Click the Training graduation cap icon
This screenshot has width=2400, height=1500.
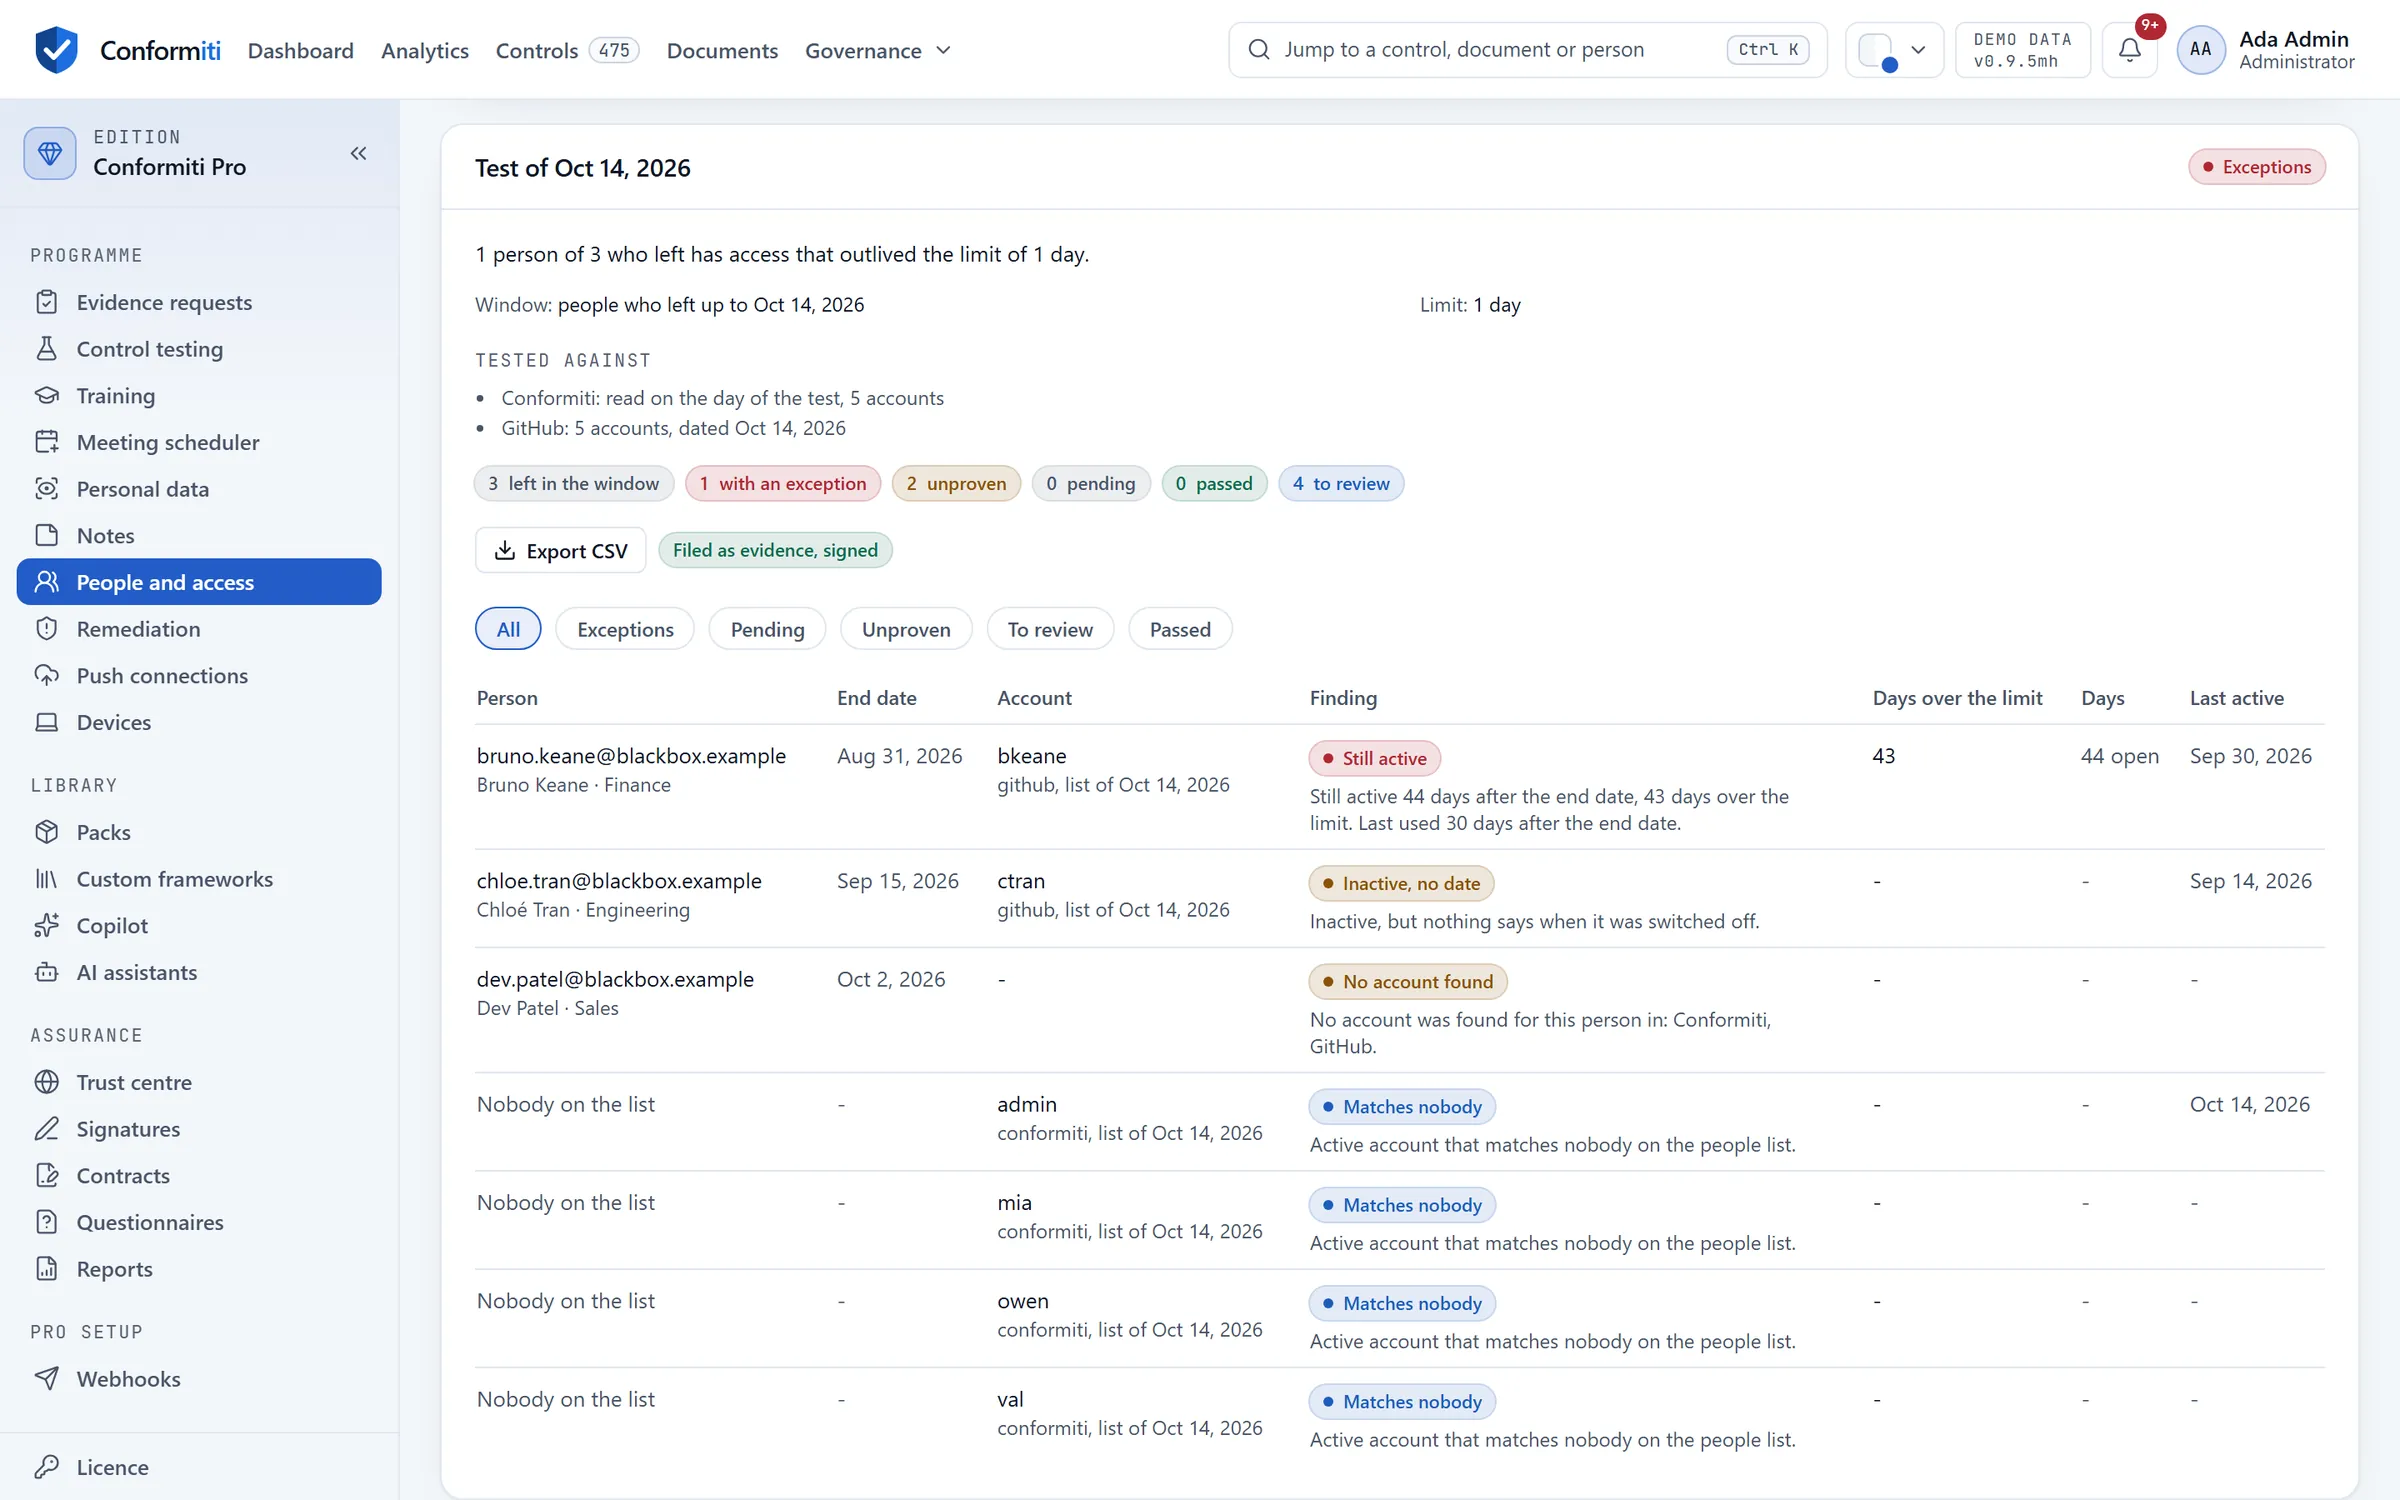click(x=47, y=395)
